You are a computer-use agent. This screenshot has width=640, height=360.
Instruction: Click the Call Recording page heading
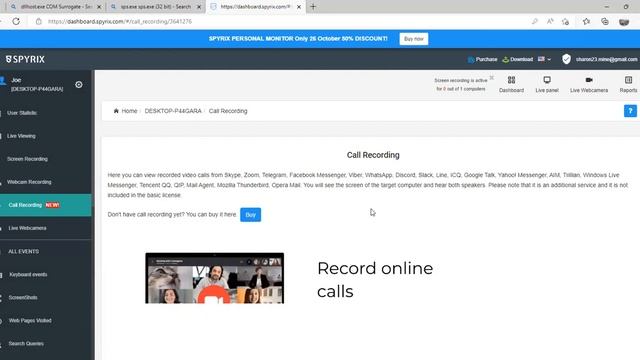point(373,155)
